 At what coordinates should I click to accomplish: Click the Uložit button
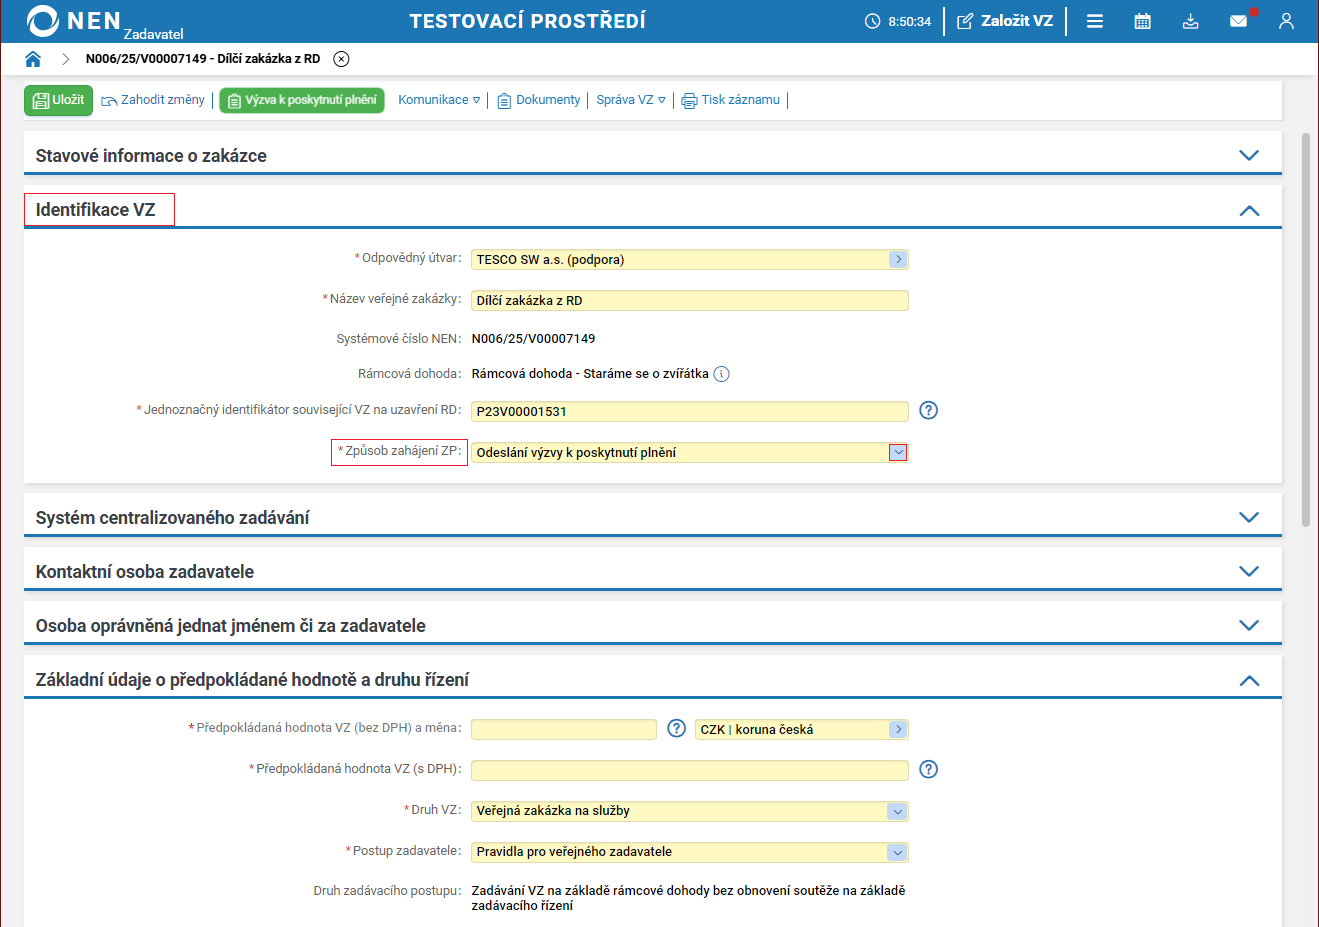coord(59,100)
